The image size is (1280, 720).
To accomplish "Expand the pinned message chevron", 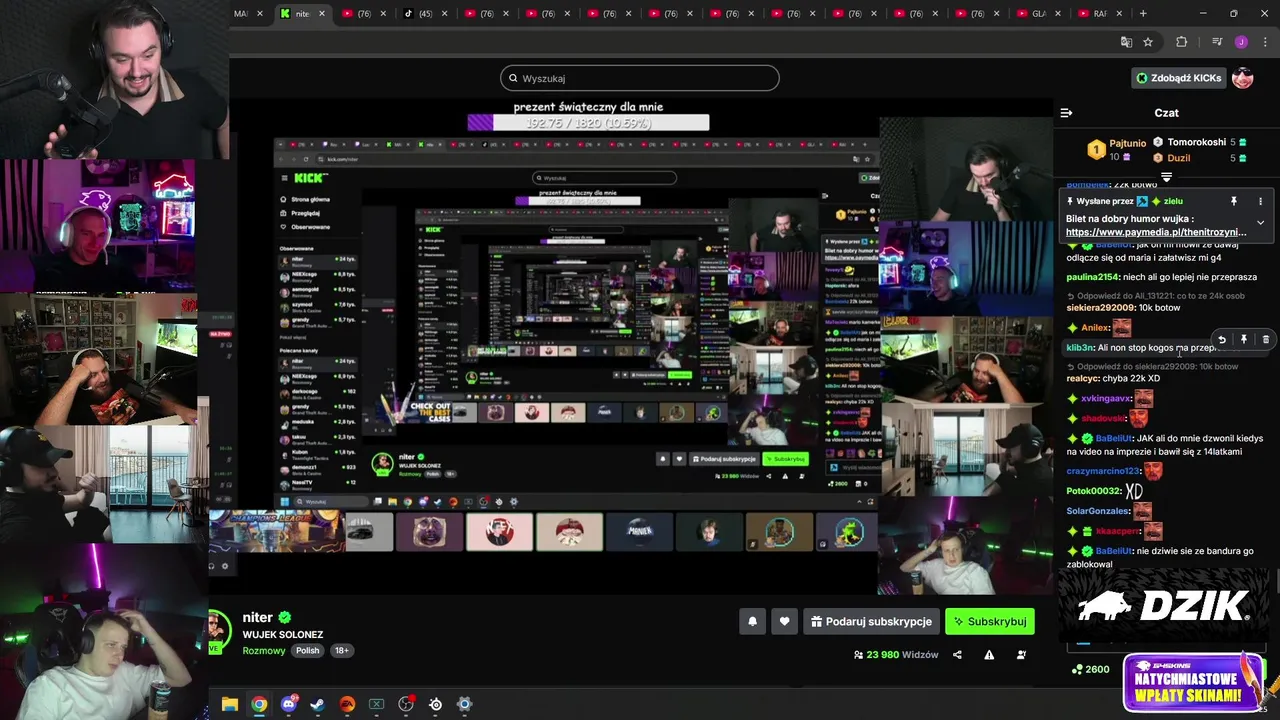I will 1260,222.
